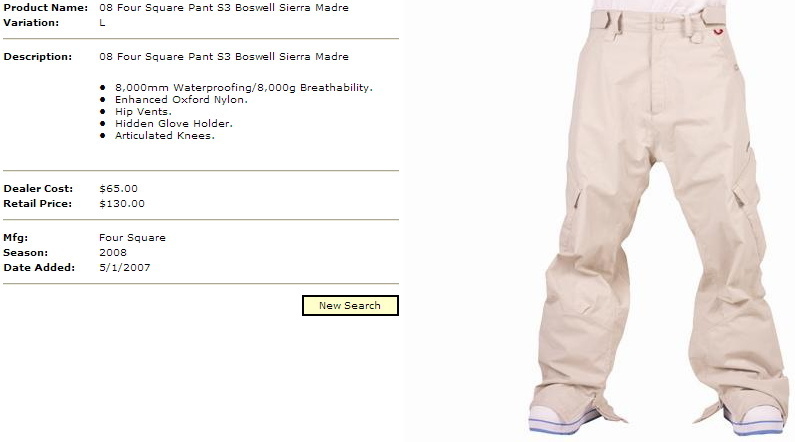Click the Enhanced Oxford Nylon bullet
This screenshot has width=795, height=442.
pyautogui.click(x=181, y=100)
